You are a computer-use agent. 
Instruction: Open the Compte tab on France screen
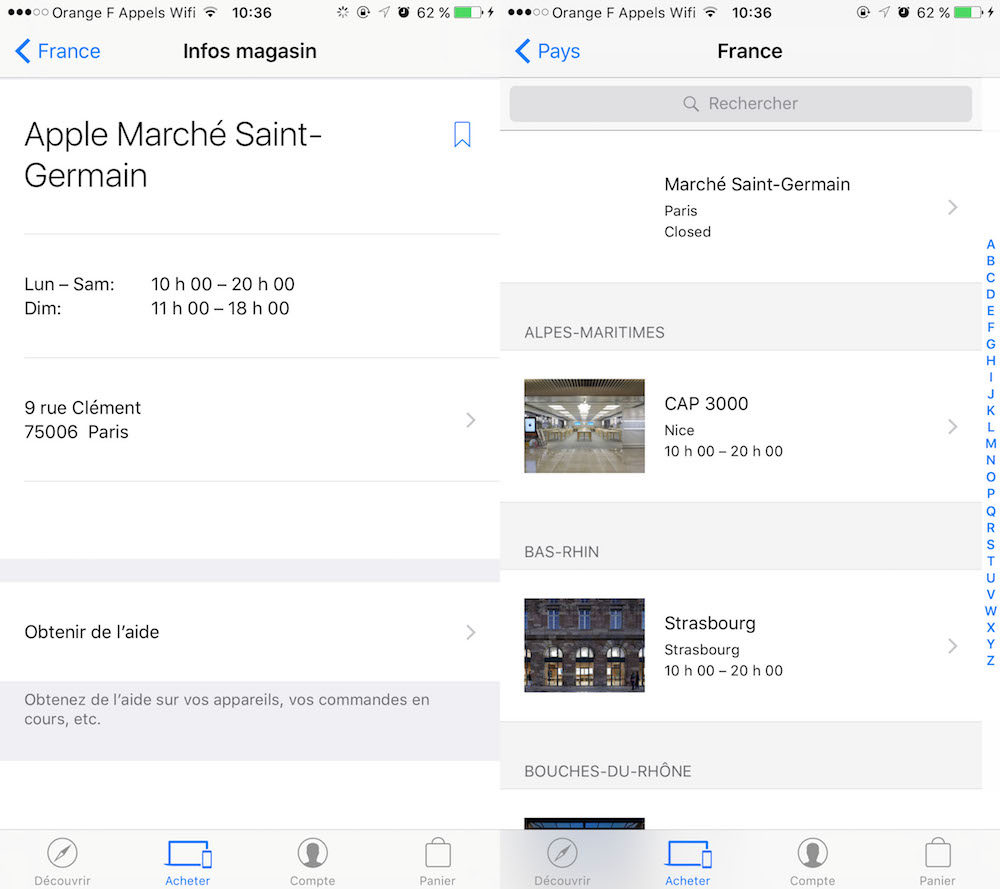[x=812, y=862]
